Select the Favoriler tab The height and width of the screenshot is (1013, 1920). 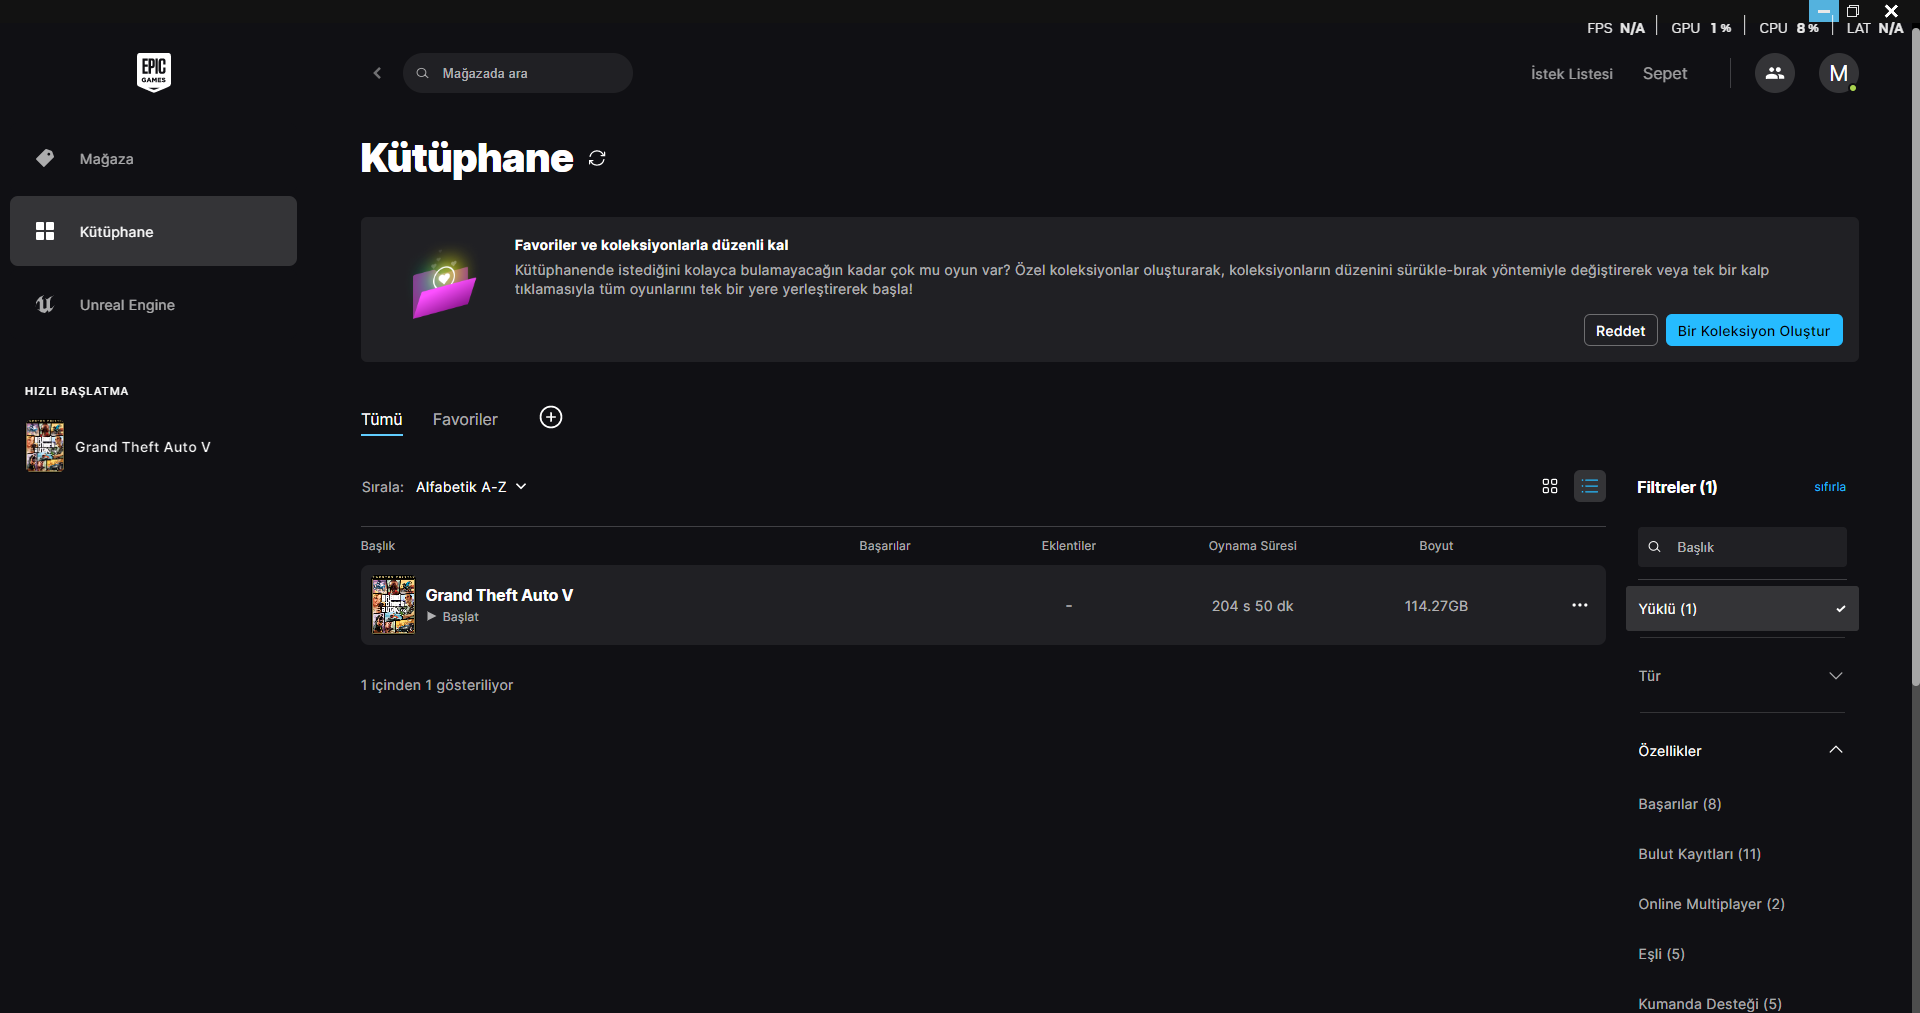[x=465, y=420]
